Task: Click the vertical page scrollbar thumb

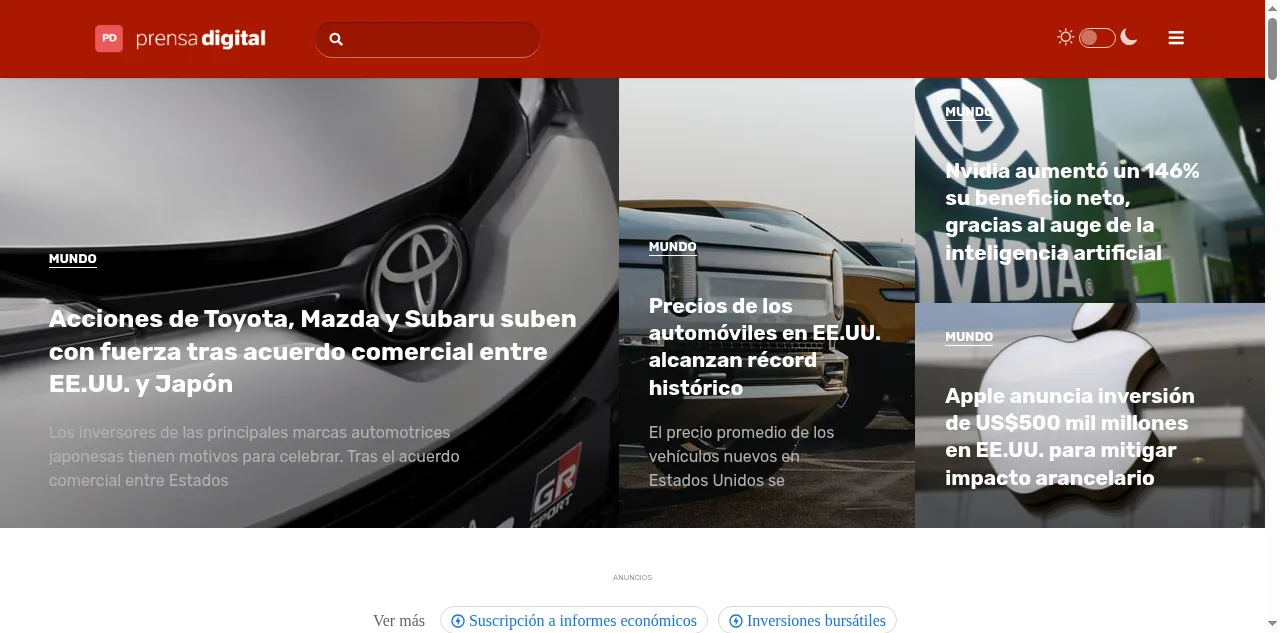Action: click(1272, 47)
